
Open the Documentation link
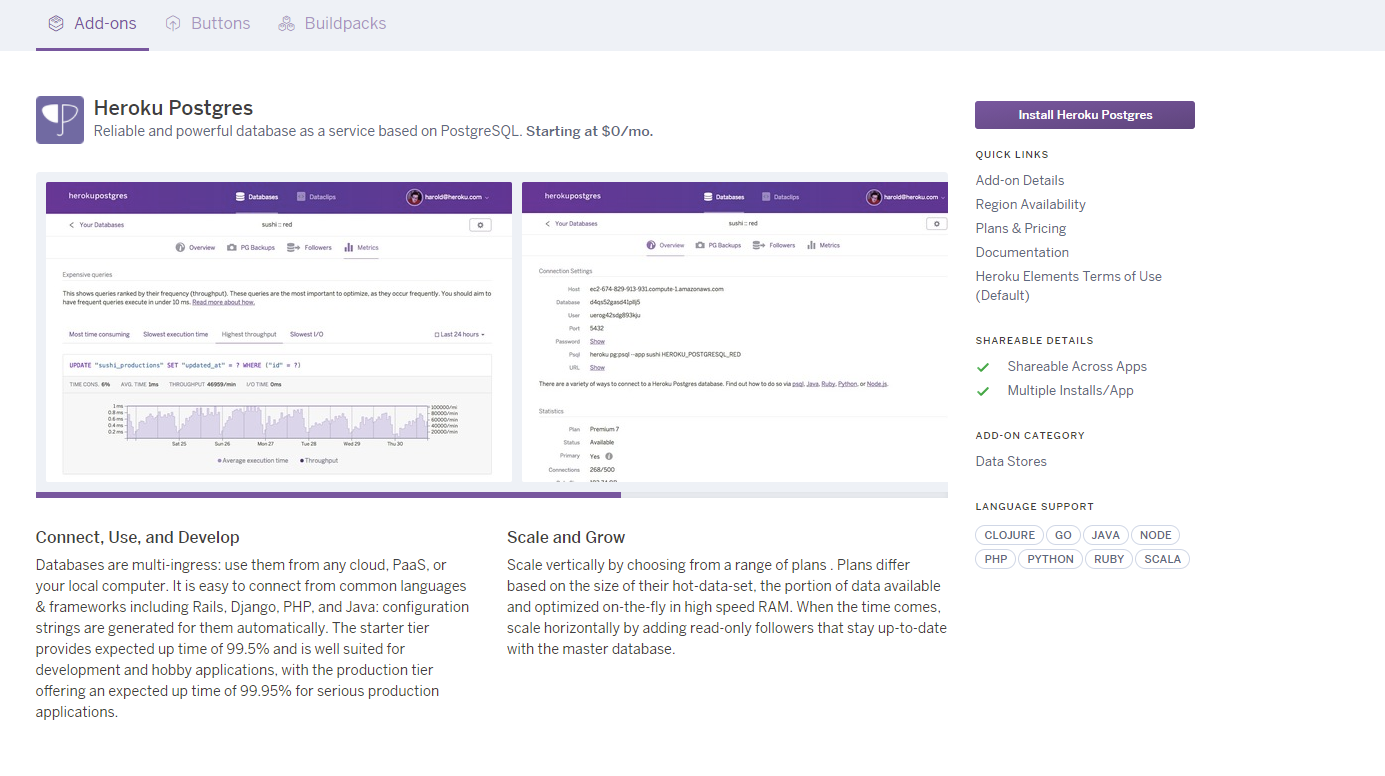point(1021,252)
